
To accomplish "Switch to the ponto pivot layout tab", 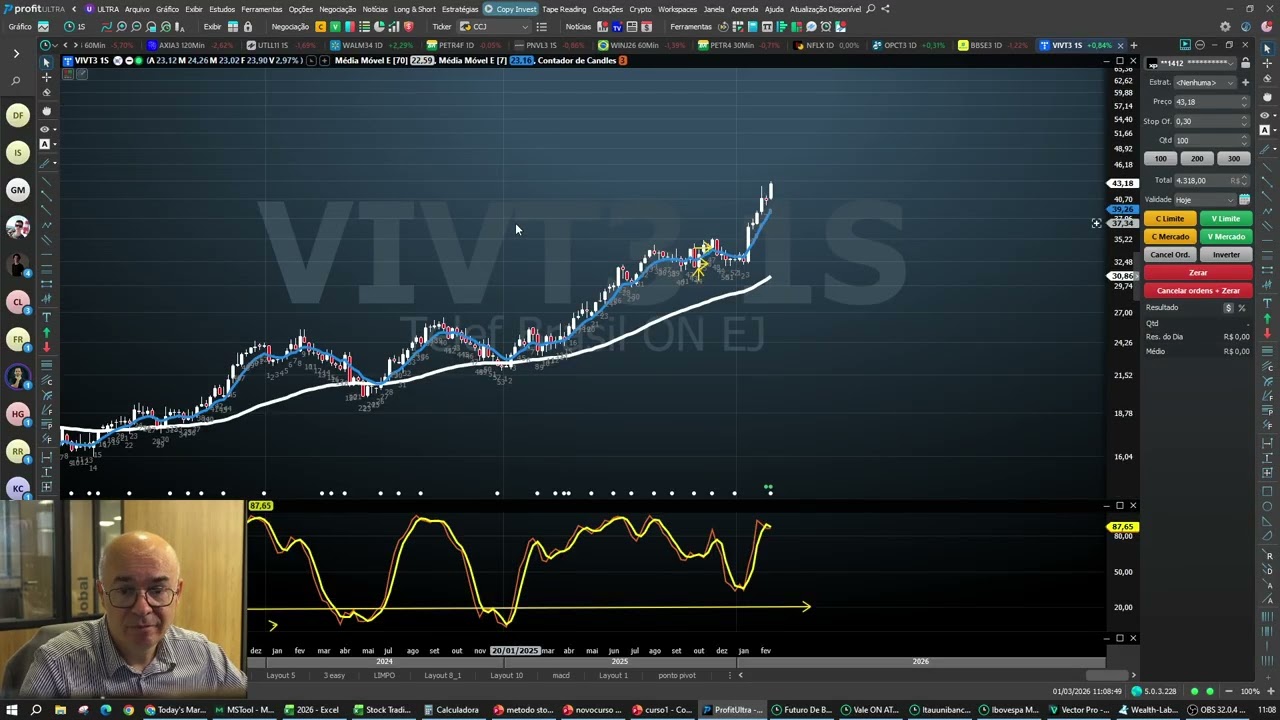I will [x=677, y=675].
